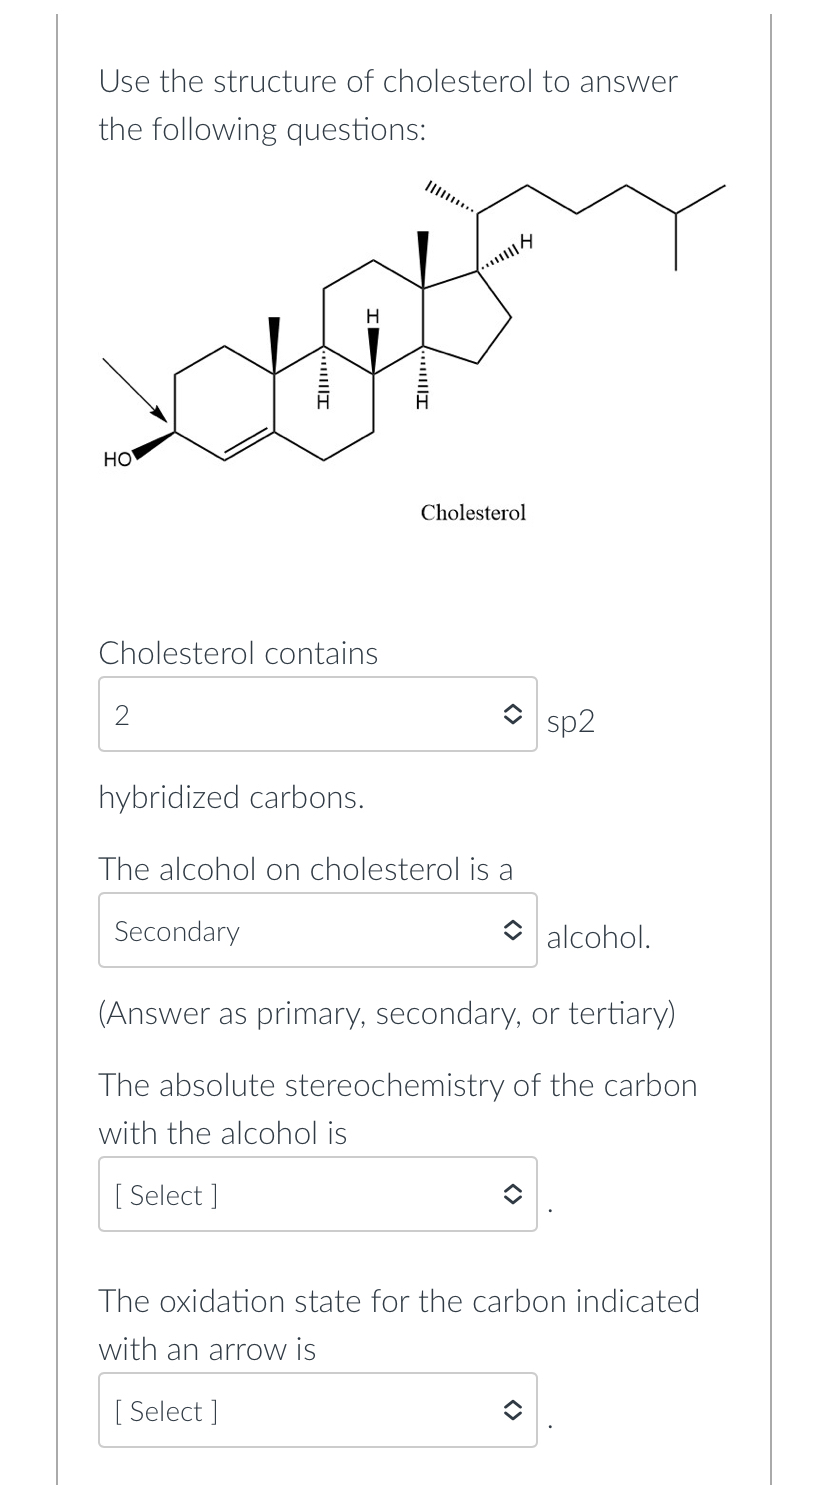The width and height of the screenshot is (828, 1485).
Task: Click the chevron on the stereochemistry Select box
Action: point(514,1193)
